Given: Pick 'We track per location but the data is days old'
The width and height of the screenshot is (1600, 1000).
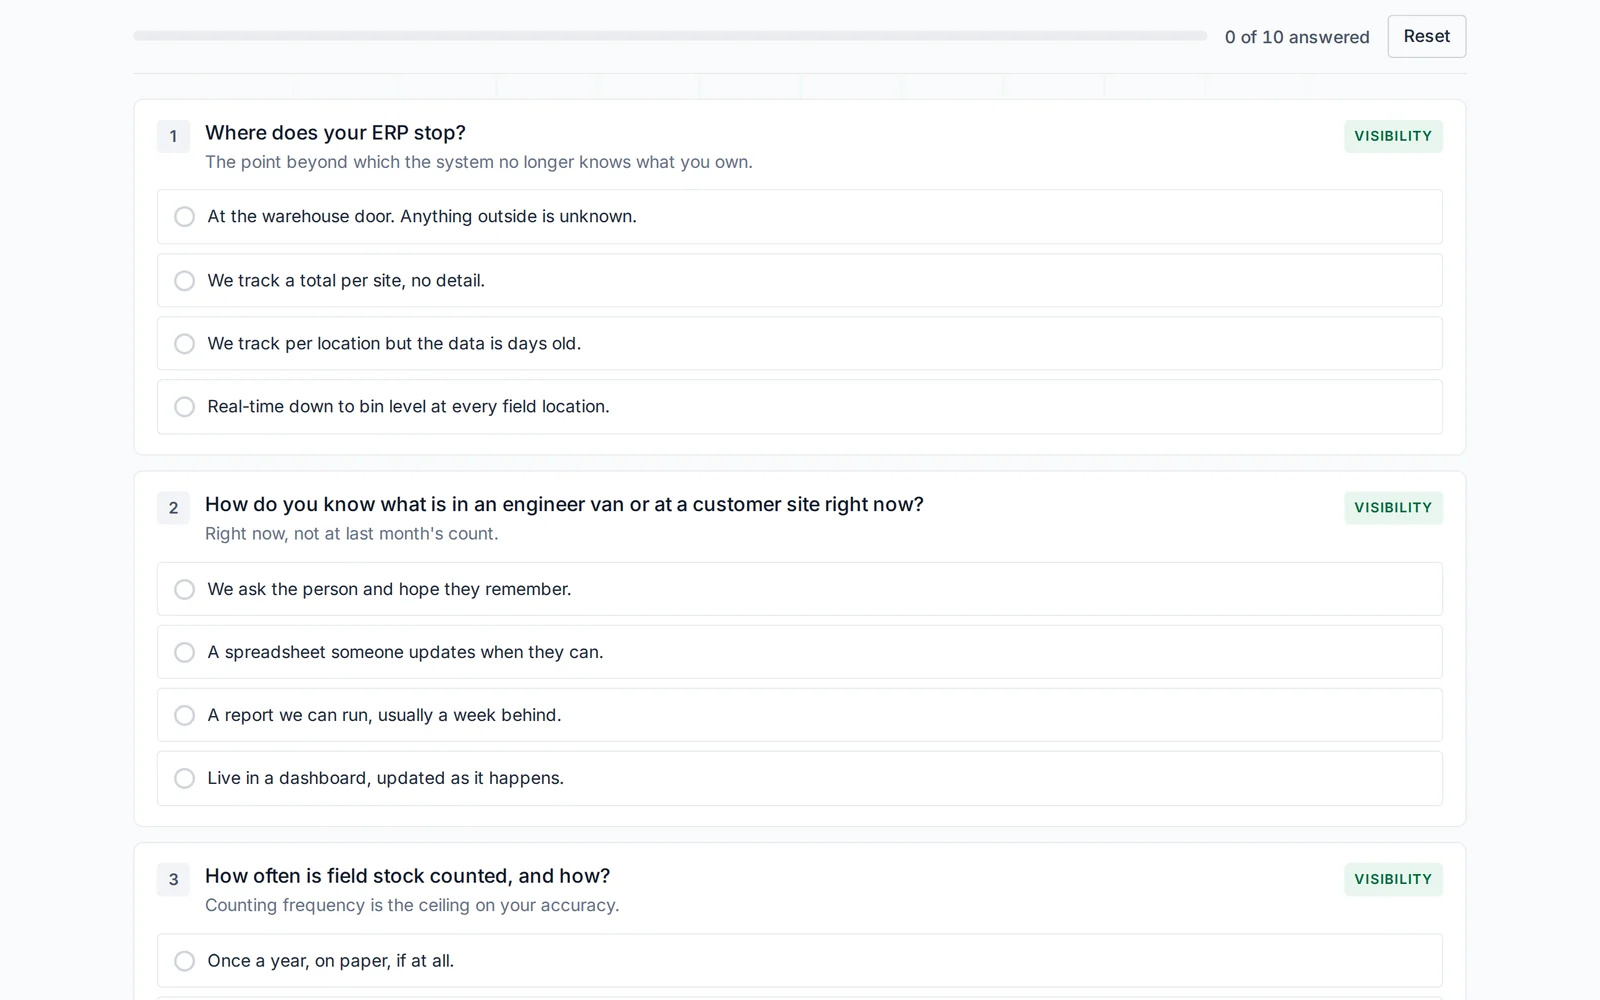Looking at the screenshot, I should pos(799,343).
